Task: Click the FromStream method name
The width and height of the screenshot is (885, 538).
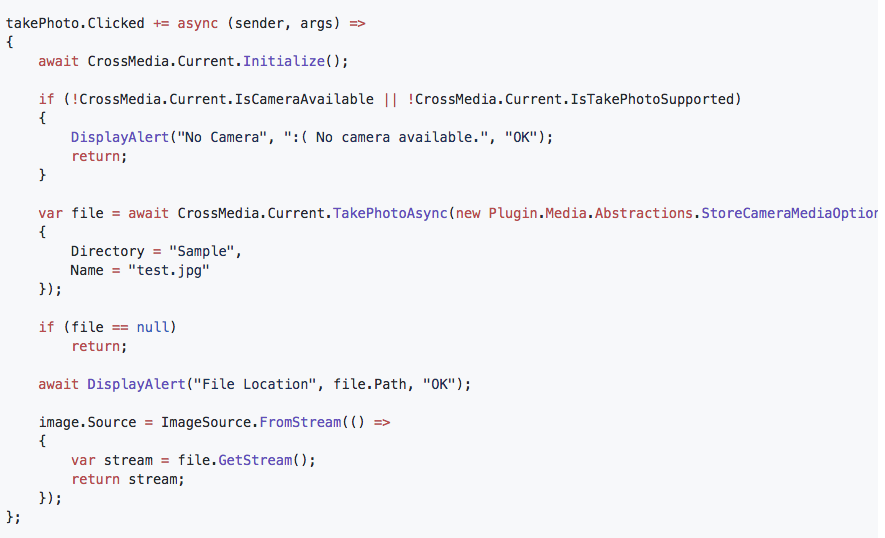Action: [x=300, y=422]
